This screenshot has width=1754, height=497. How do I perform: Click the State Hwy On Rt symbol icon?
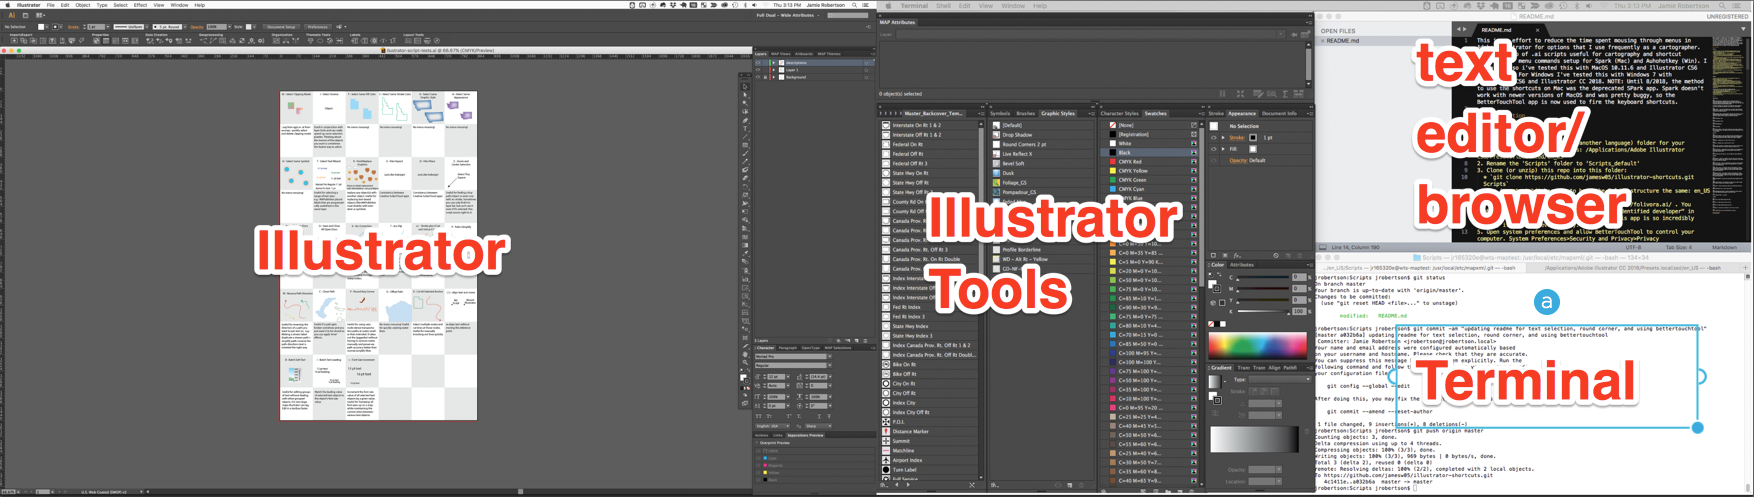(886, 173)
